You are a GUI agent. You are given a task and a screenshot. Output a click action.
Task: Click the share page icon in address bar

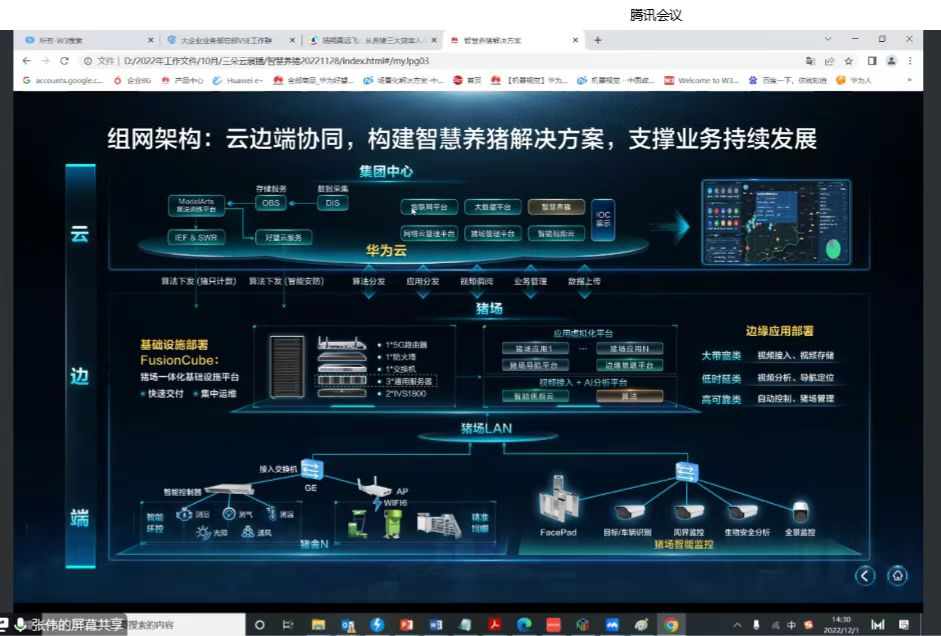pyautogui.click(x=829, y=61)
